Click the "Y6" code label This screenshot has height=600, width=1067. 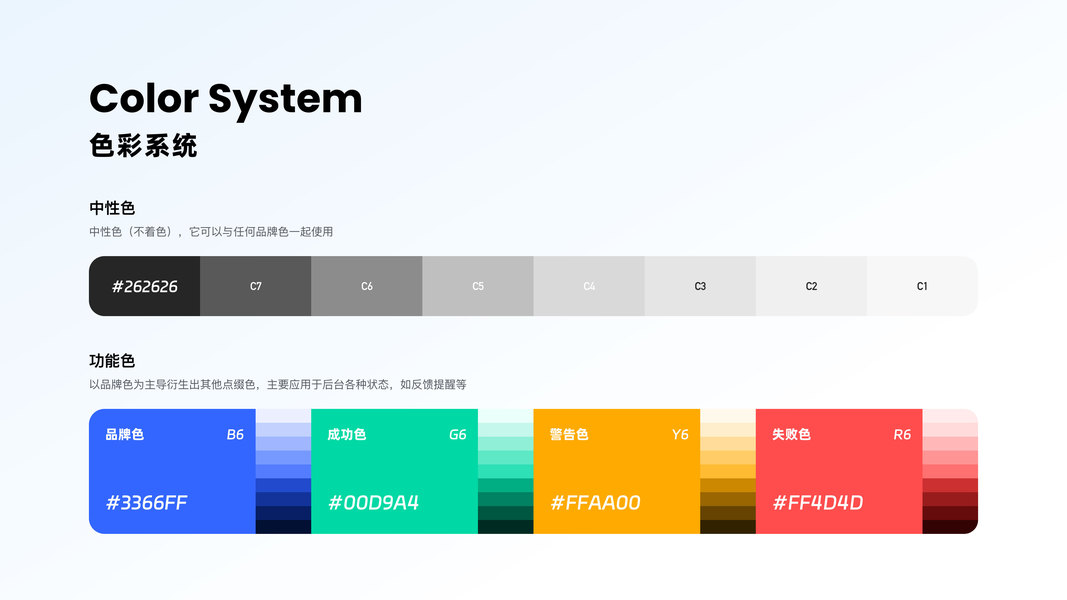click(680, 434)
